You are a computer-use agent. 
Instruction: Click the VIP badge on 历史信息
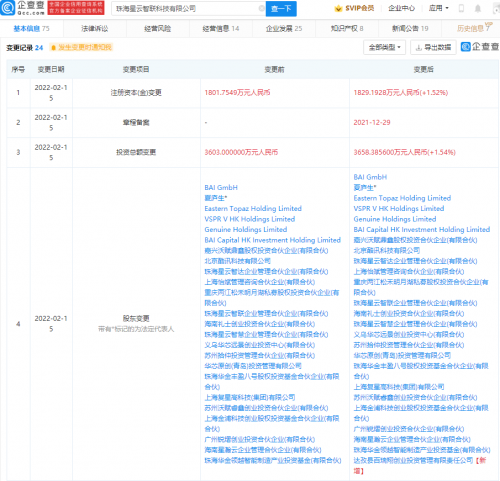click(489, 25)
